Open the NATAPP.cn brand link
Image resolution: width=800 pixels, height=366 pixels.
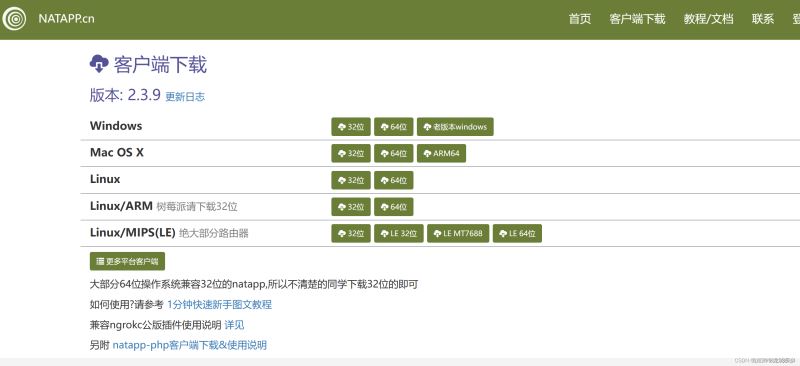(66, 19)
